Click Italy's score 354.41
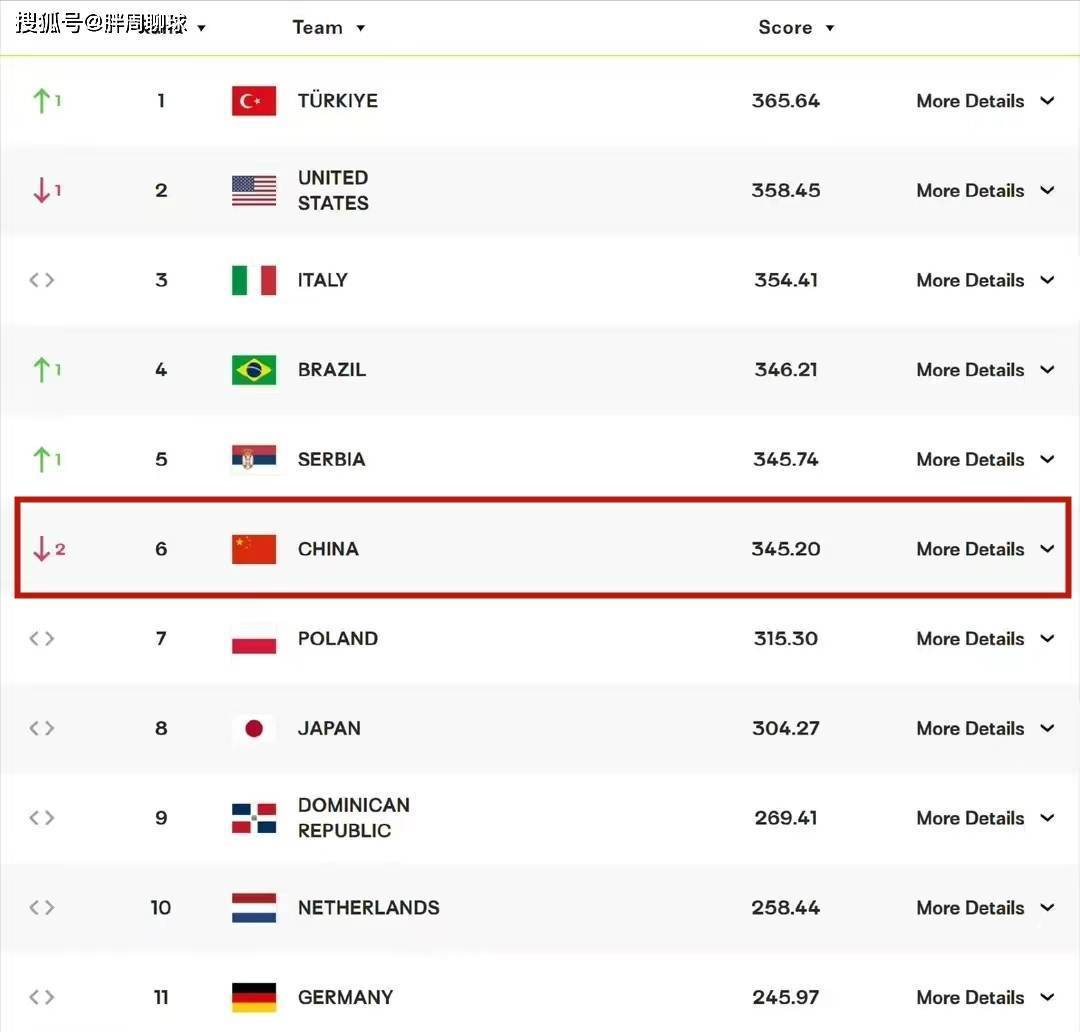 point(786,280)
